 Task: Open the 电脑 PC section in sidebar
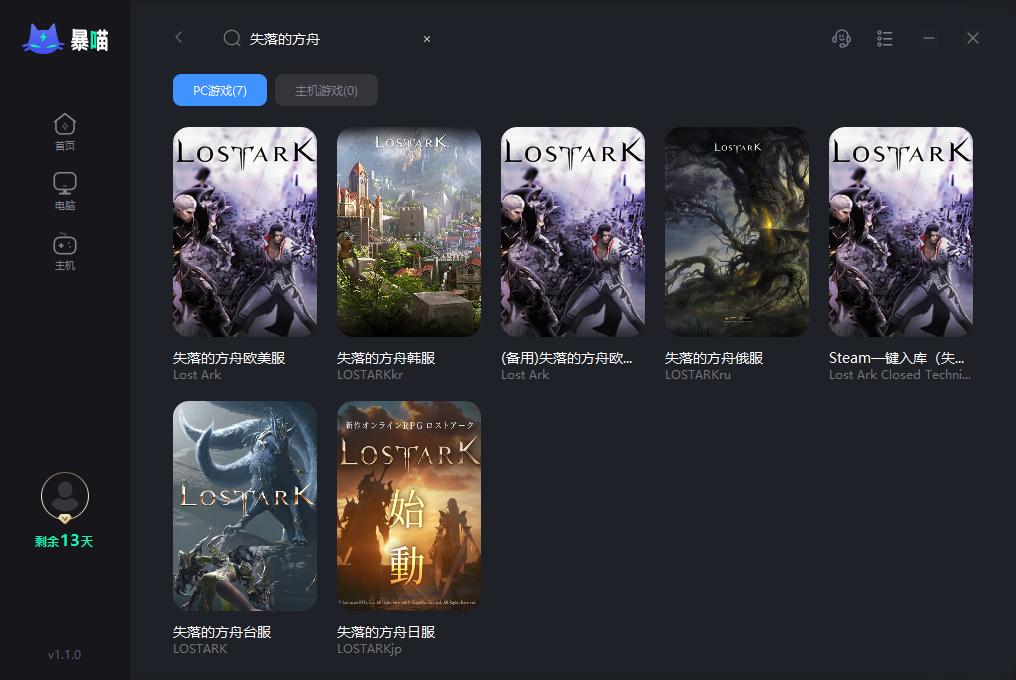65,191
